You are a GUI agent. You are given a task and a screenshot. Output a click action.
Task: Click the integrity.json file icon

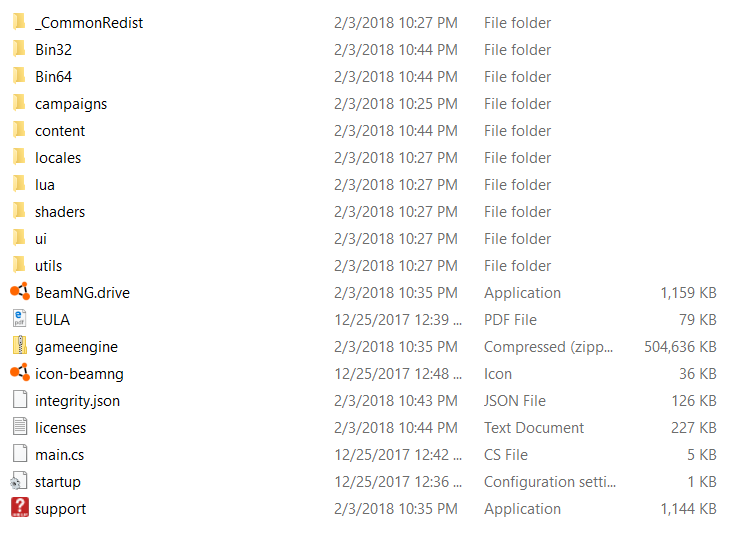(x=20, y=400)
